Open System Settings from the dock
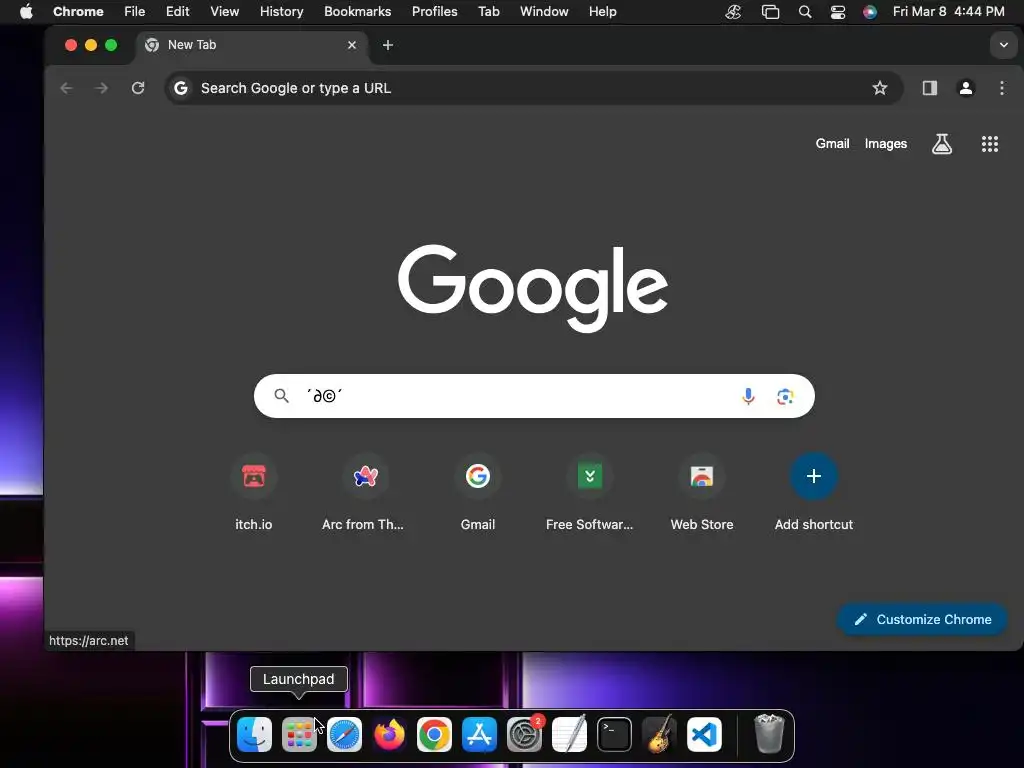 [524, 735]
